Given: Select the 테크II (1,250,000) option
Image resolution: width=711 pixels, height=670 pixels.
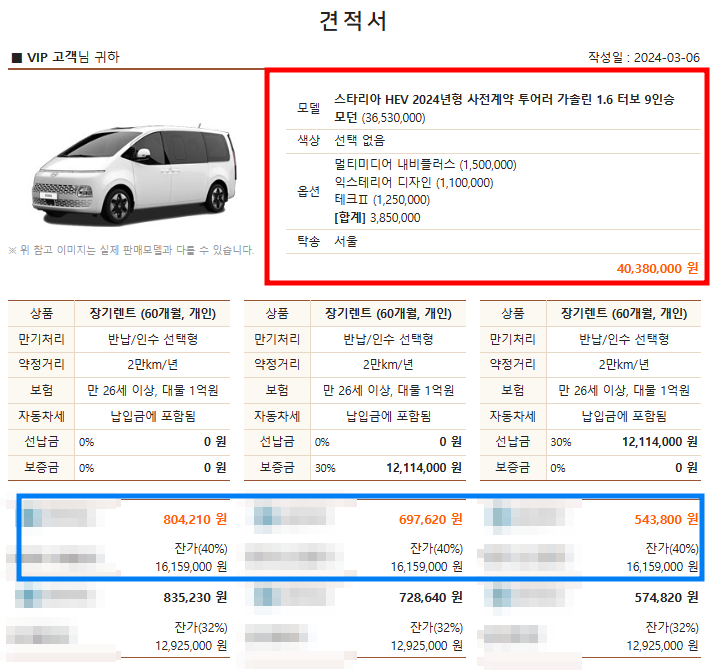Looking at the screenshot, I should pos(382,200).
